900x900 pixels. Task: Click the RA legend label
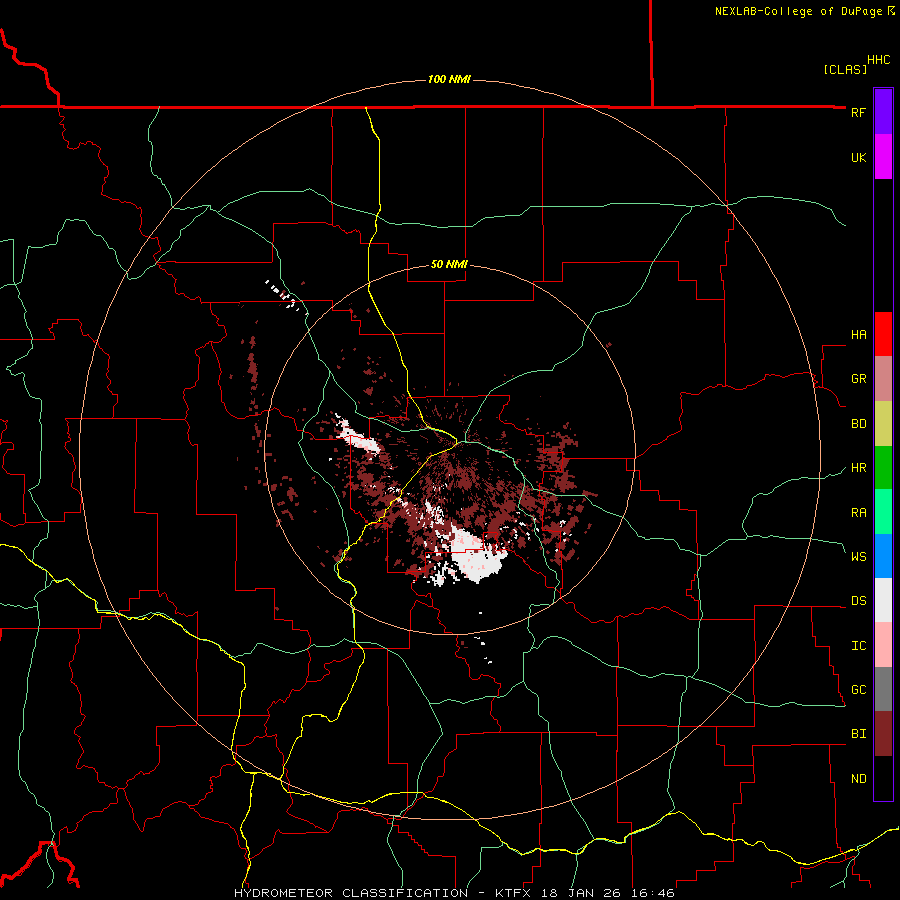point(859,512)
